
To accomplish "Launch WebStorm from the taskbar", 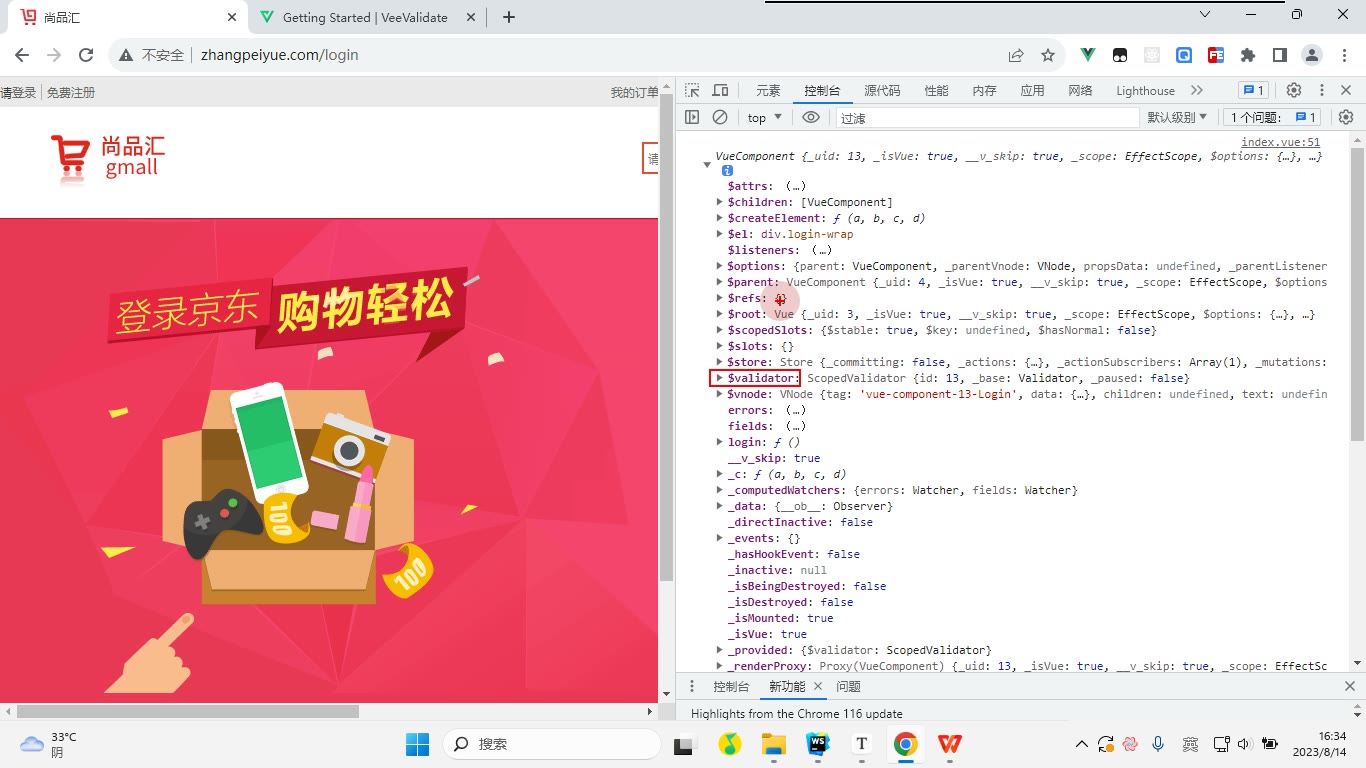I will (818, 744).
